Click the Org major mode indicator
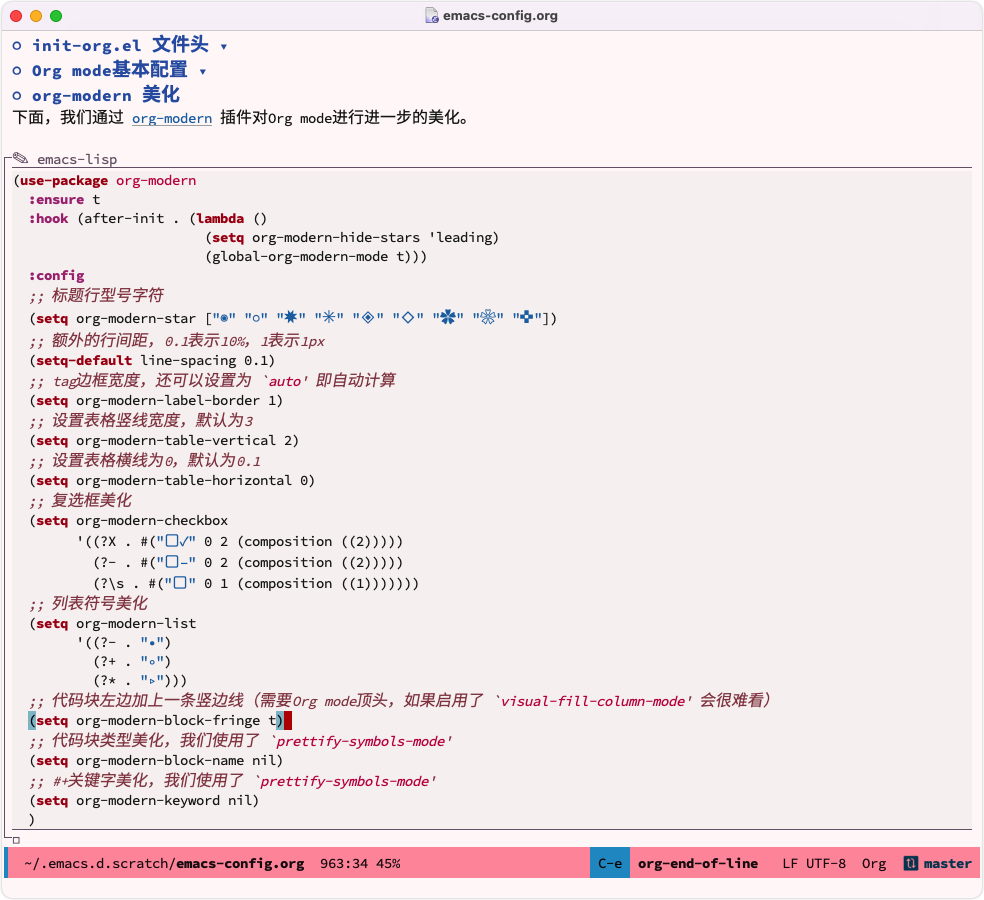This screenshot has height=900, width=984. 874,864
